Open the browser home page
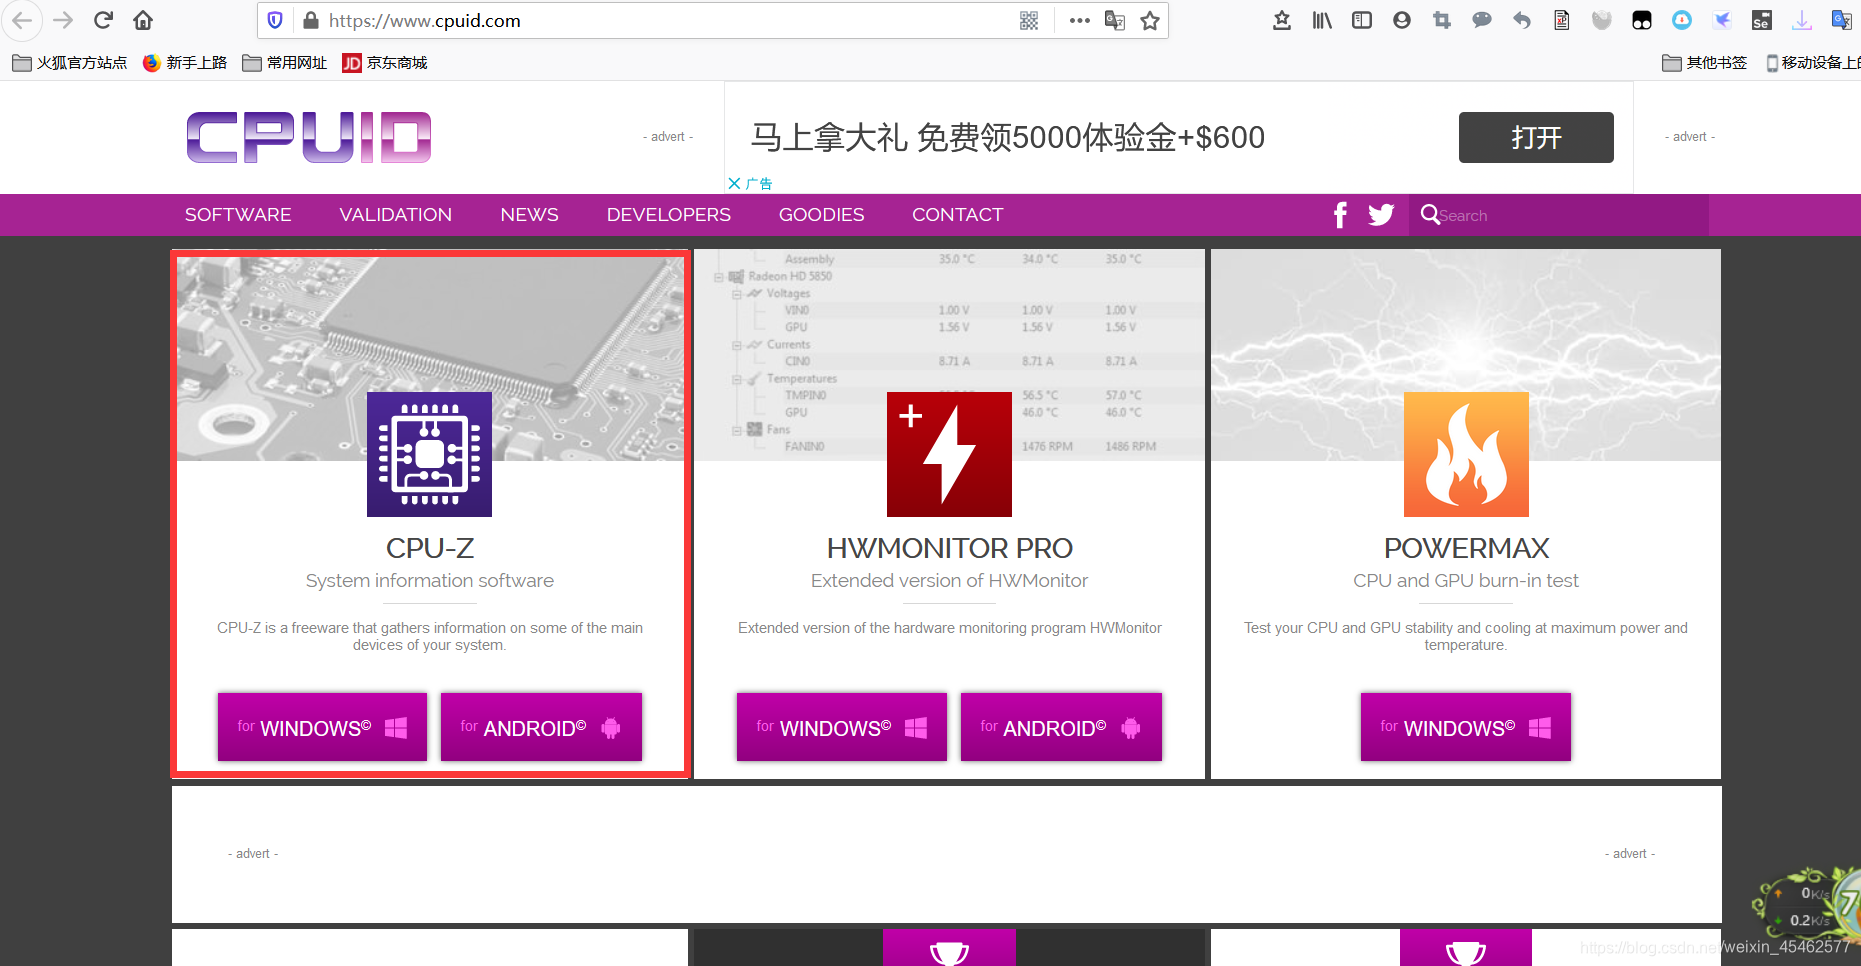Viewport: 1861px width, 966px height. (x=143, y=20)
